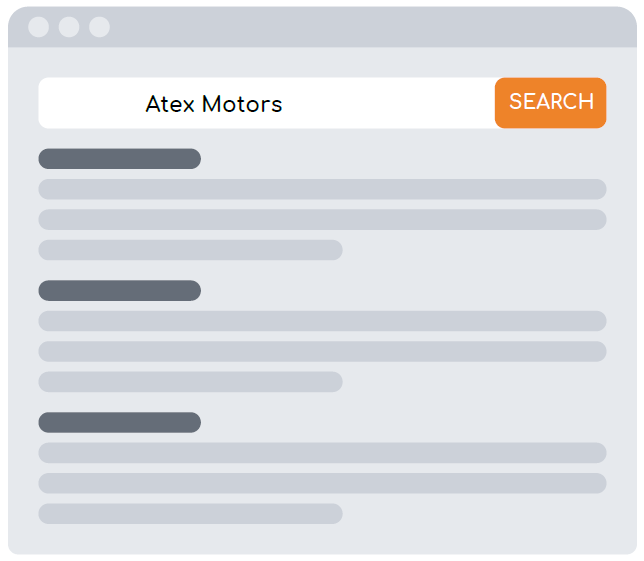Click first description line of third result

(322, 453)
